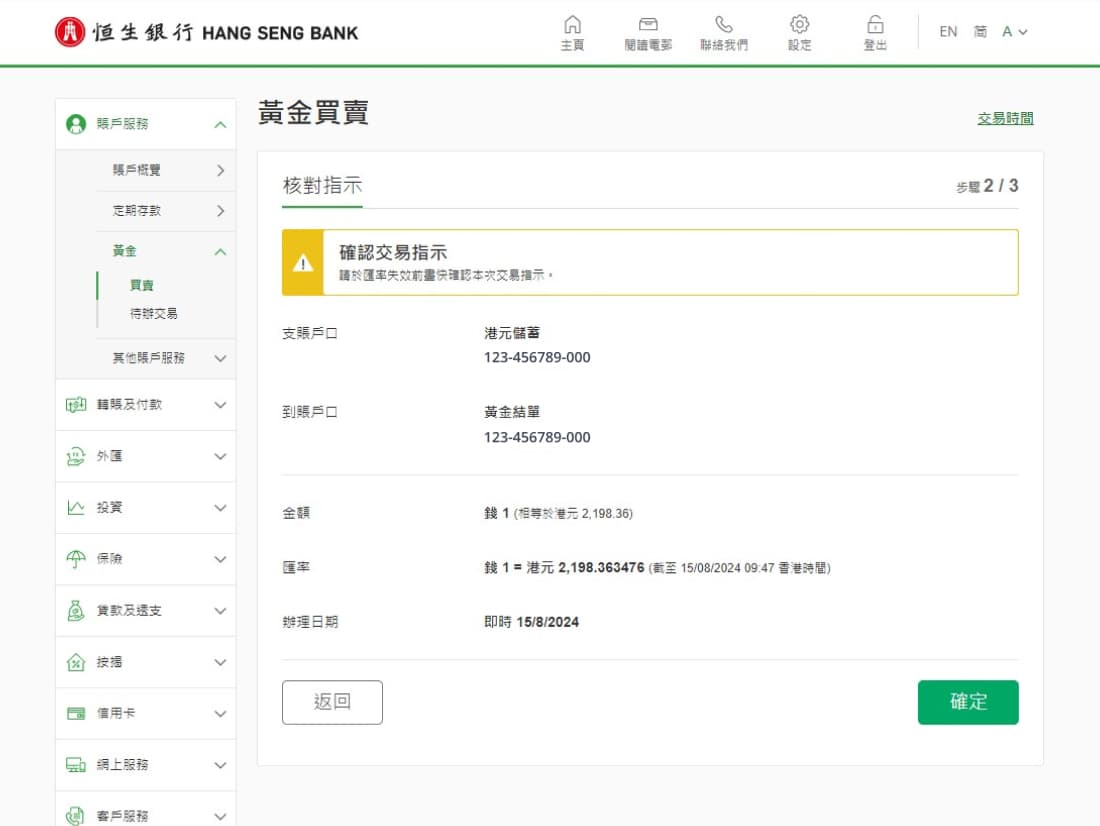The width and height of the screenshot is (1100, 826).
Task: Collapse the 賬戶服務 section chevron
Action: (x=220, y=124)
